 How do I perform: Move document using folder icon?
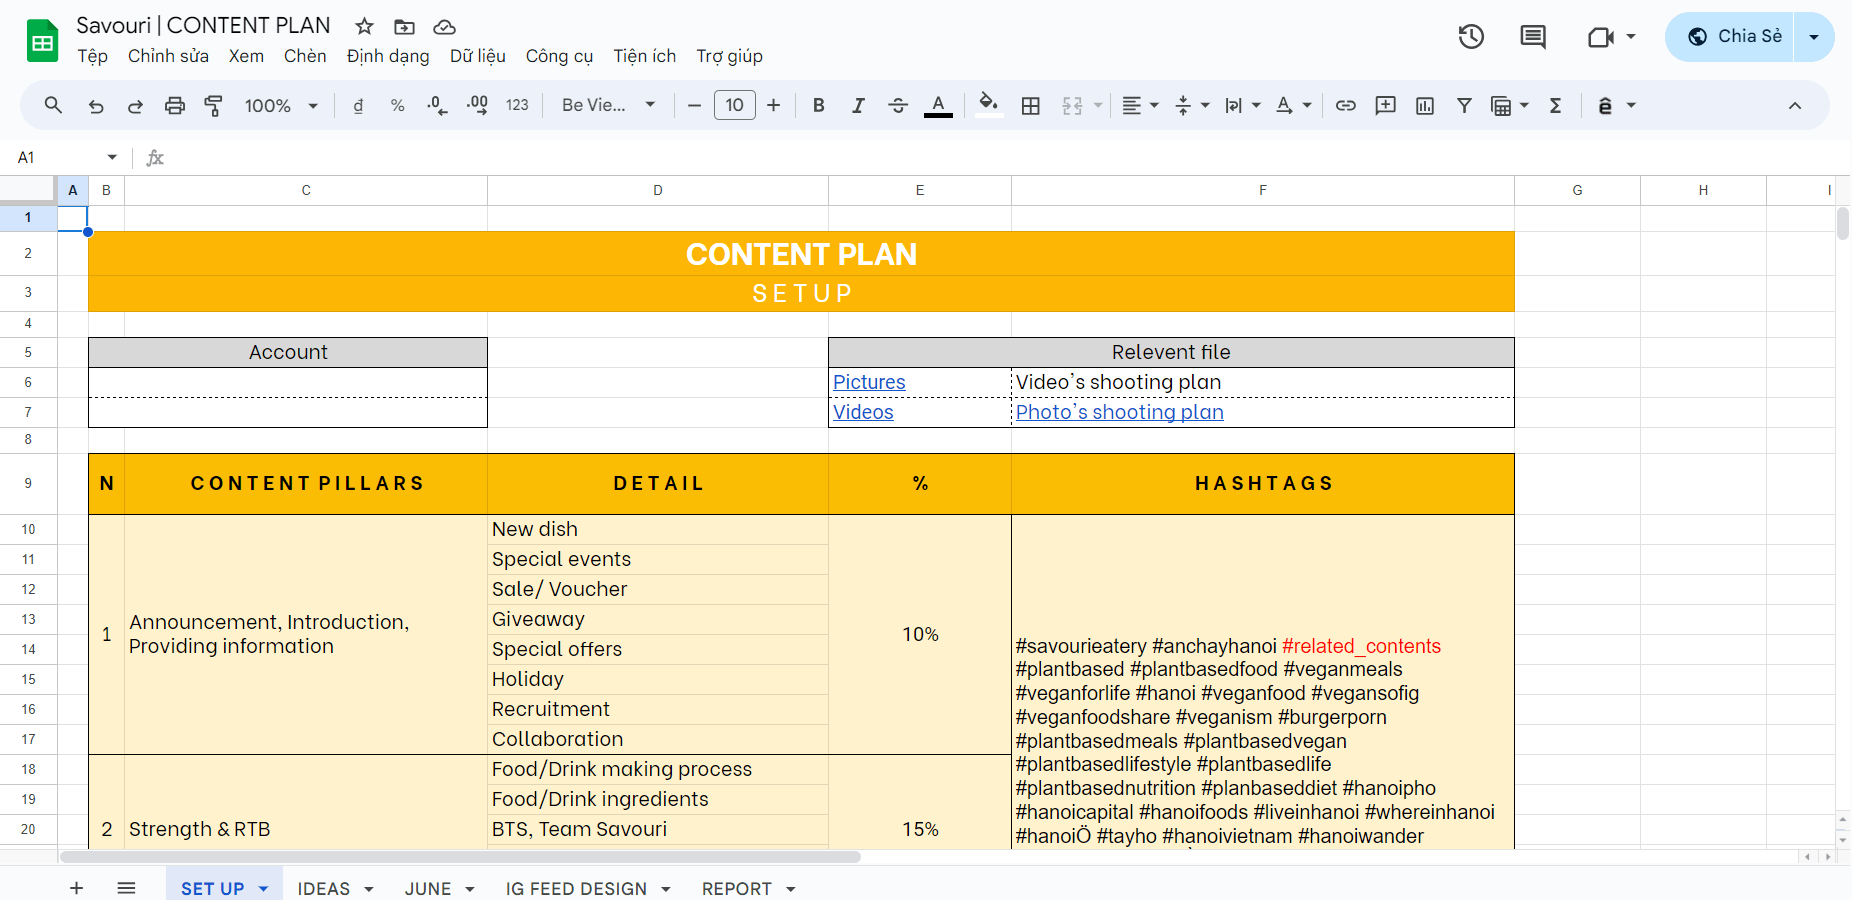click(404, 26)
